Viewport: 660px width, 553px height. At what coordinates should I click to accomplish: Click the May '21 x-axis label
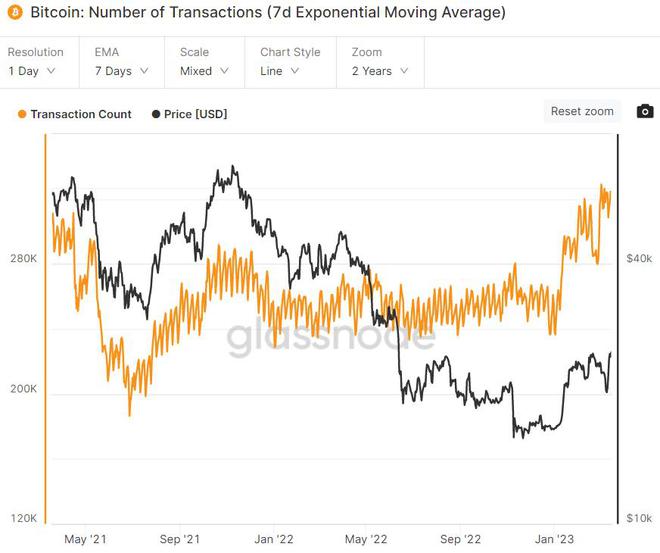pos(85,539)
